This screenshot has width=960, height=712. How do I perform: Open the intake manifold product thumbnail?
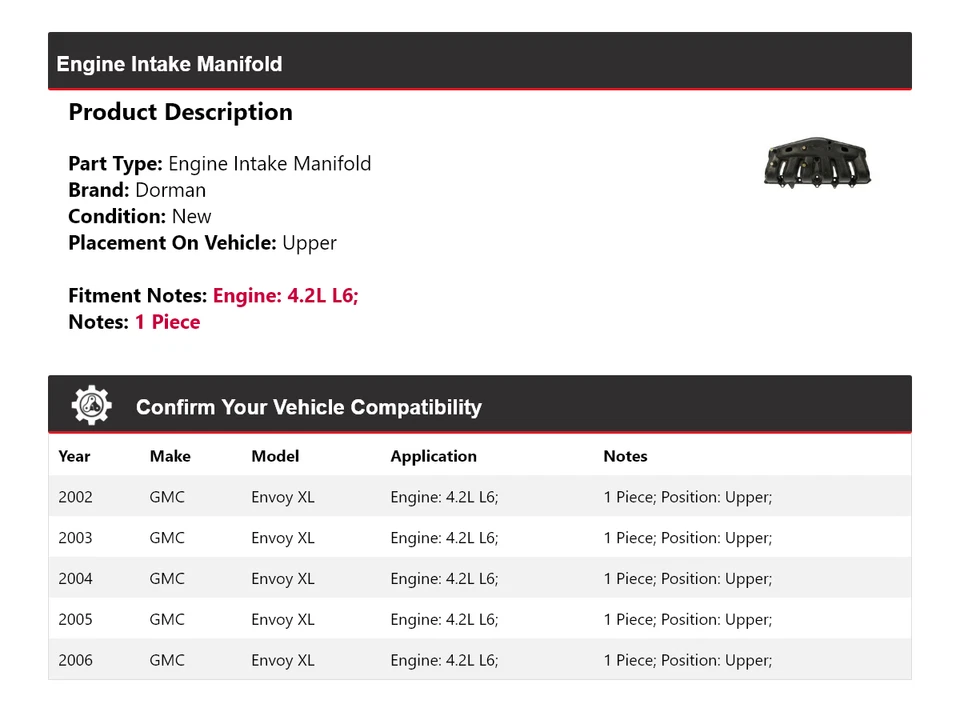click(817, 164)
